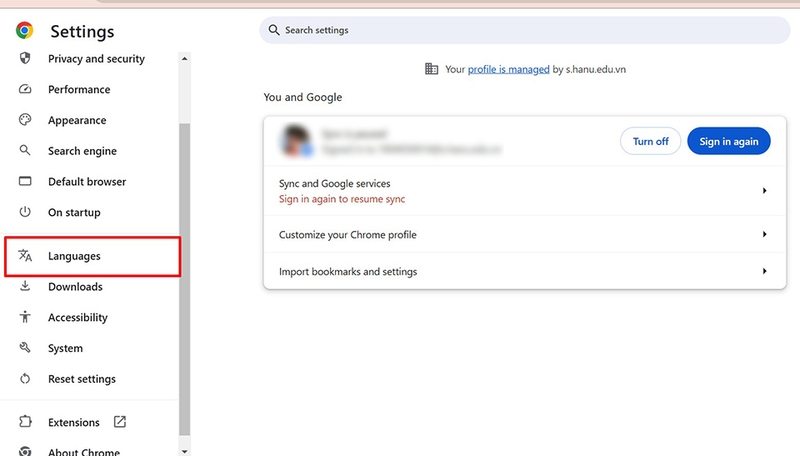Follow the profile is managed link
Image resolution: width=800 pixels, height=456 pixels.
[509, 69]
